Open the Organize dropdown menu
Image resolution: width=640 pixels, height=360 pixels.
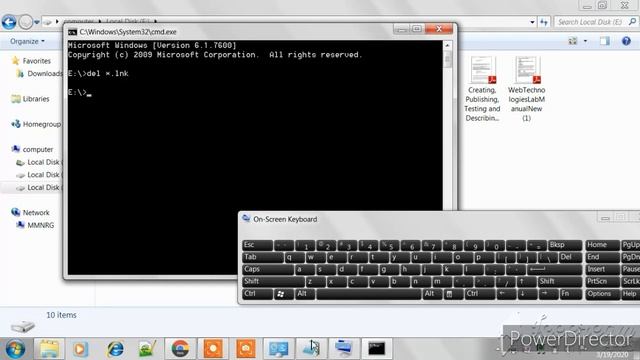coord(27,41)
